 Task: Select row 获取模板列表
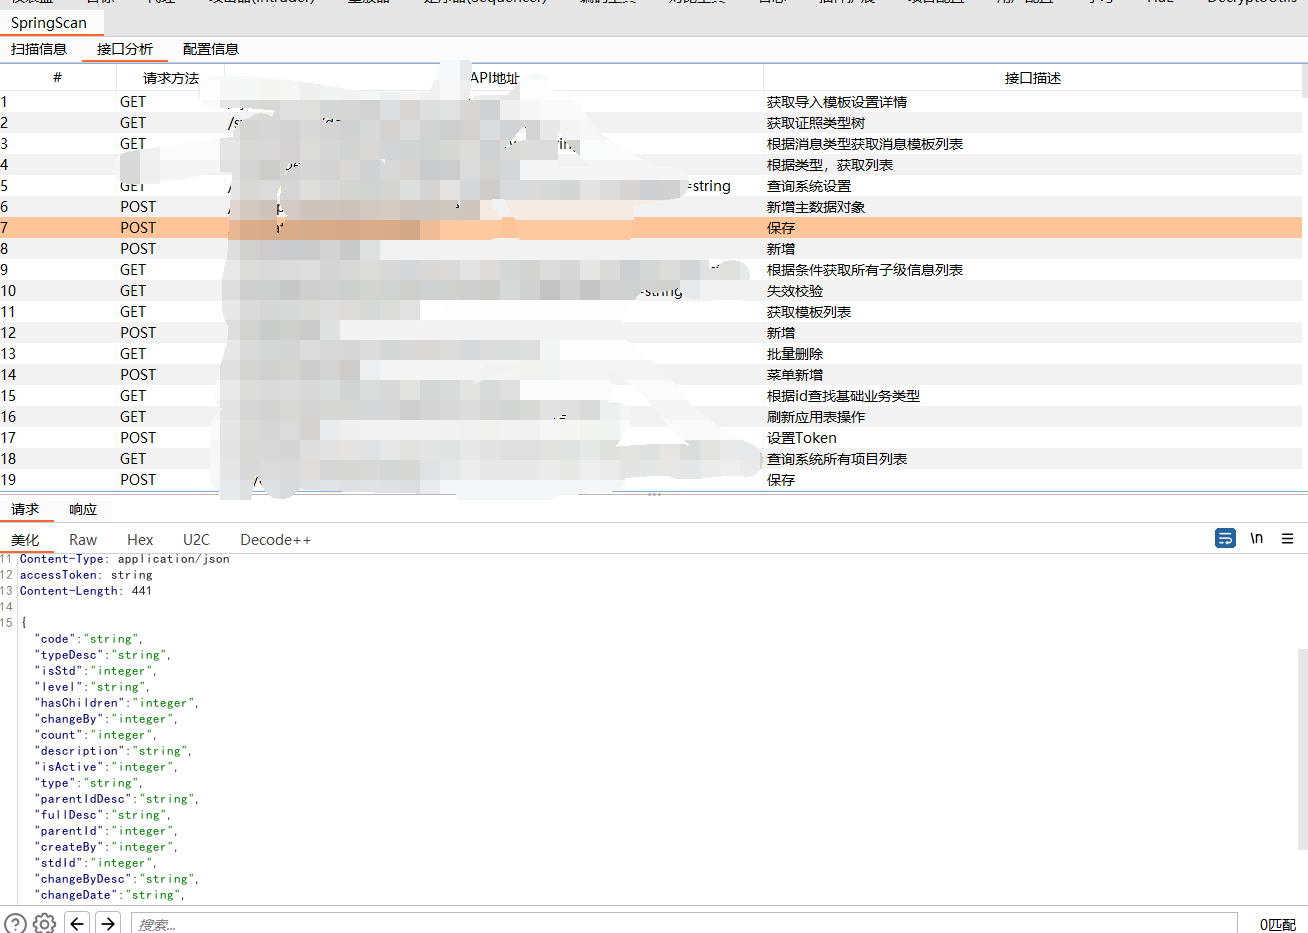[651, 312]
